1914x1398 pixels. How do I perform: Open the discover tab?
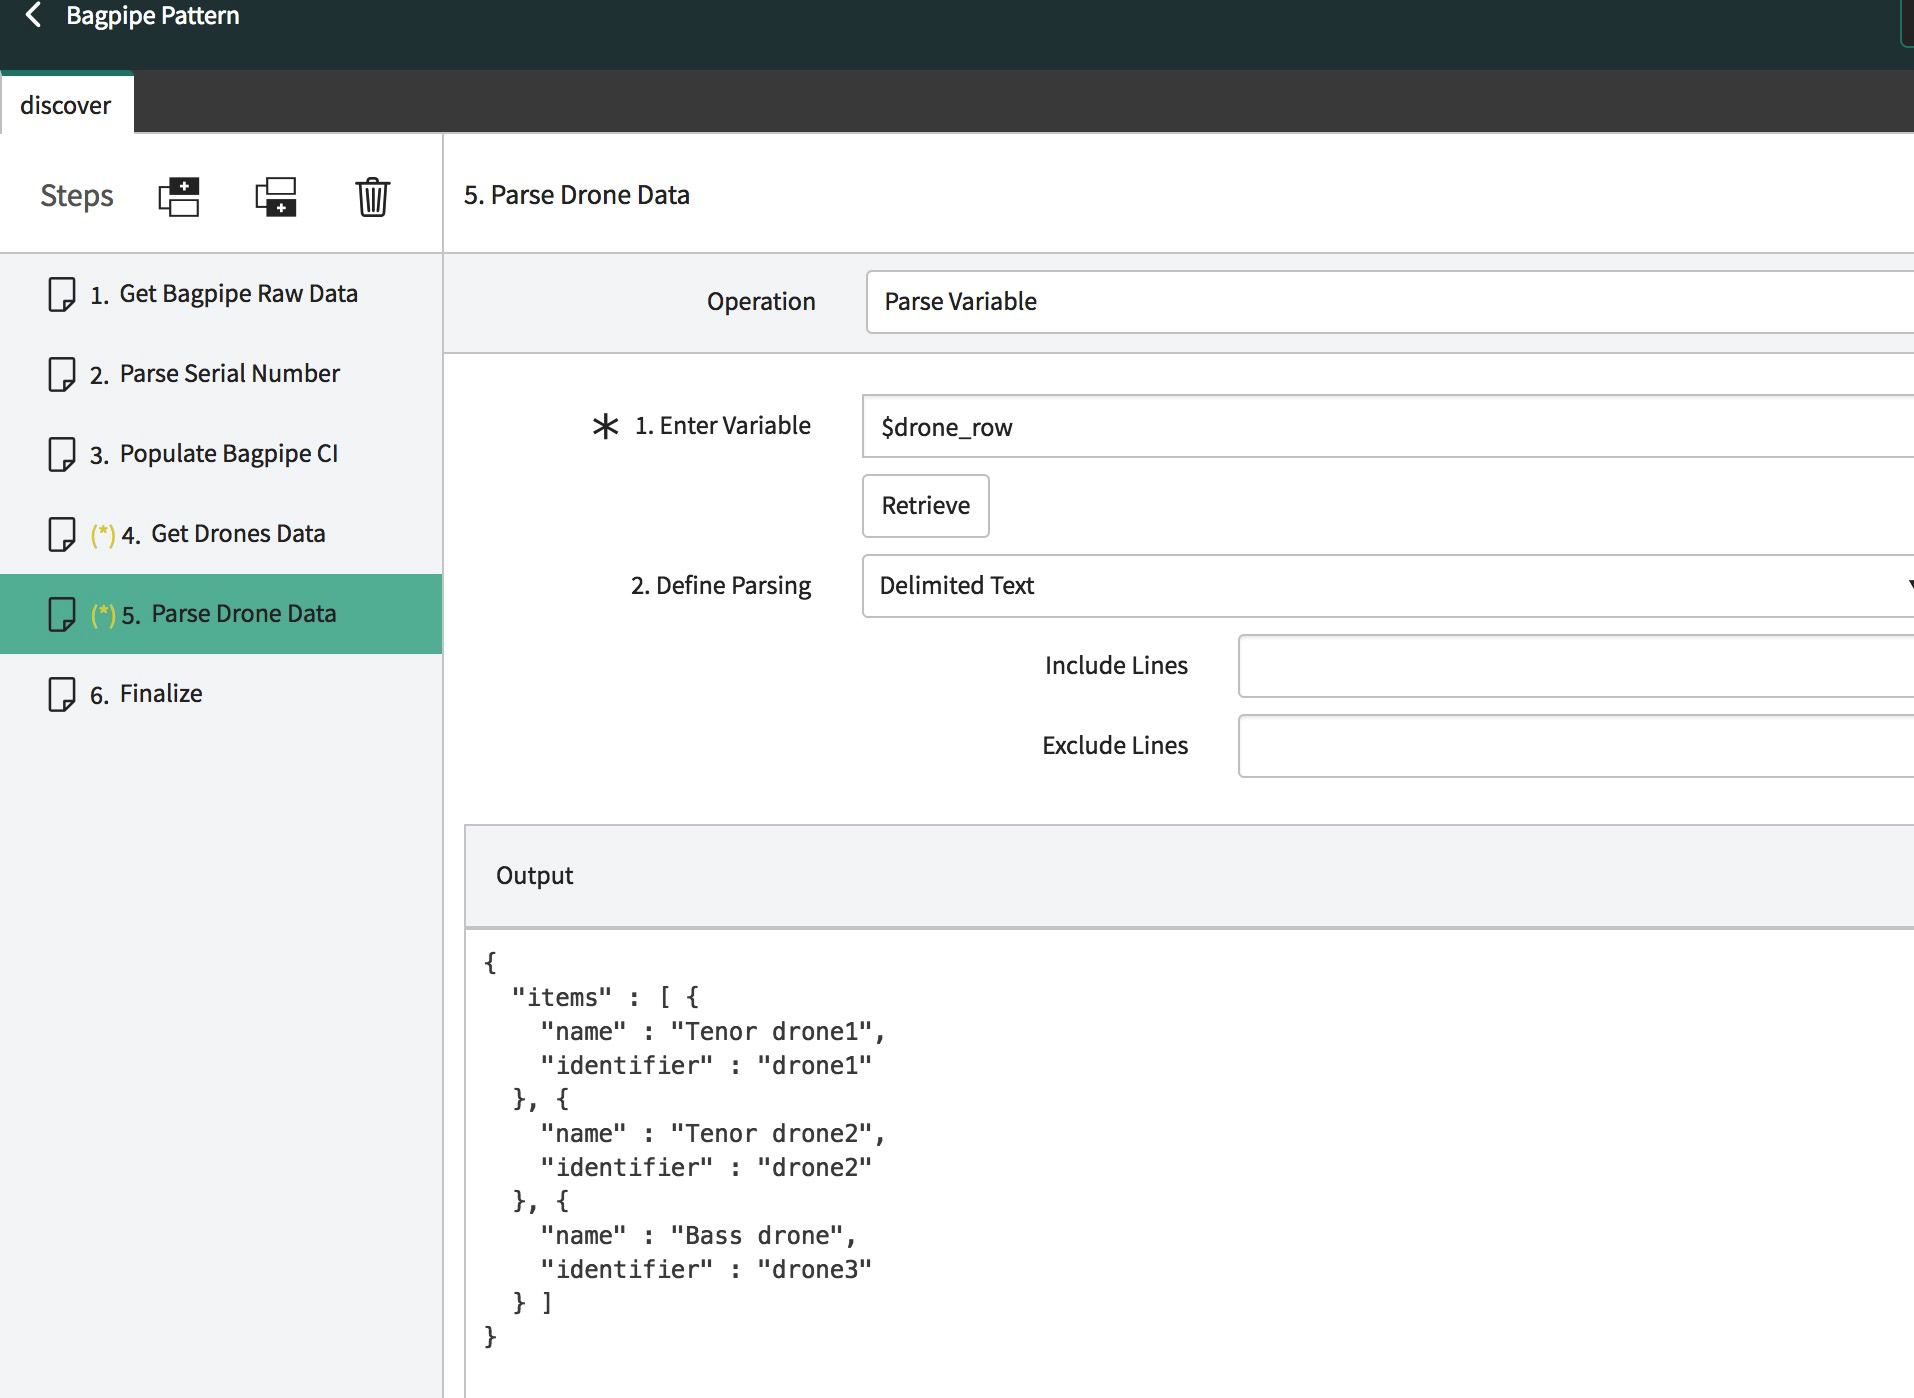66,104
